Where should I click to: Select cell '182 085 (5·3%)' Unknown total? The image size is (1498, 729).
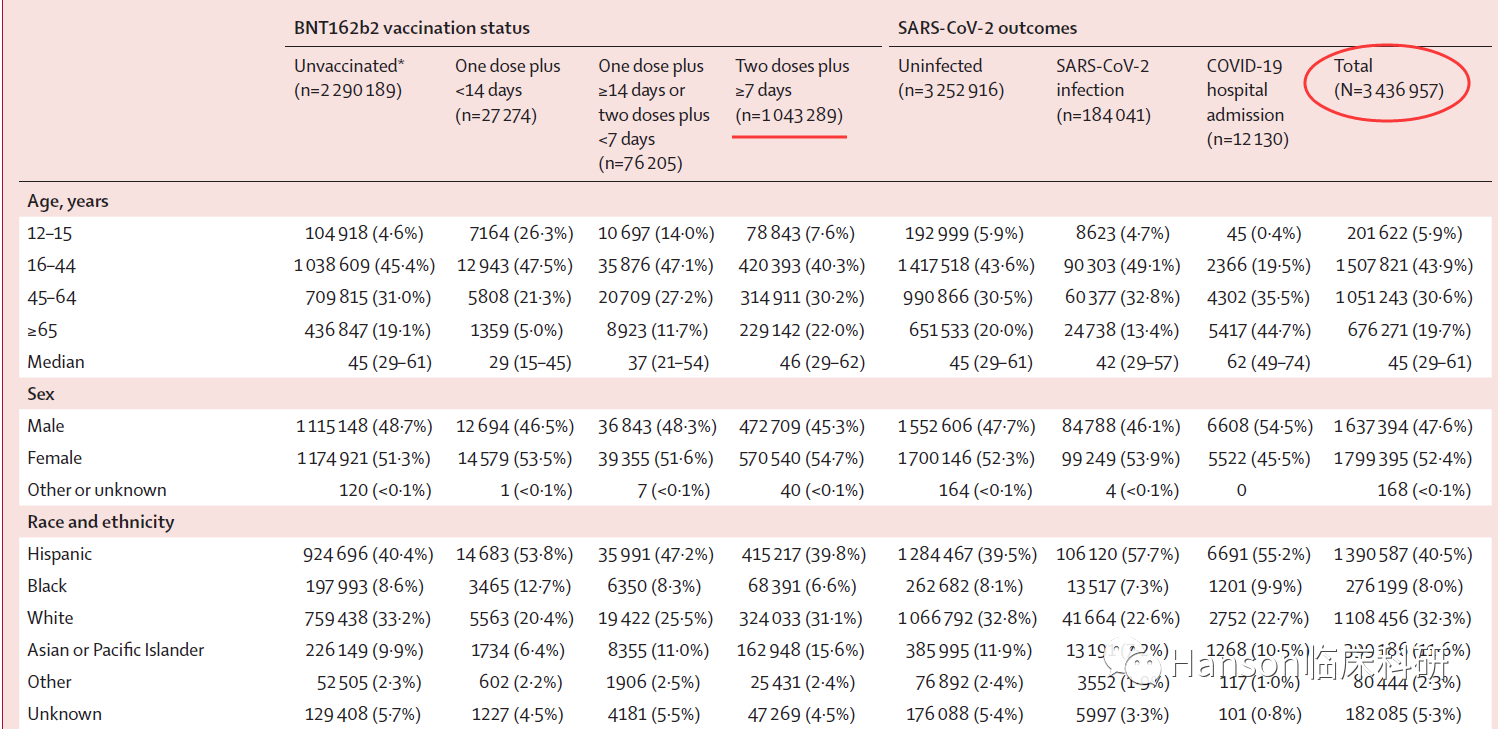point(1404,714)
